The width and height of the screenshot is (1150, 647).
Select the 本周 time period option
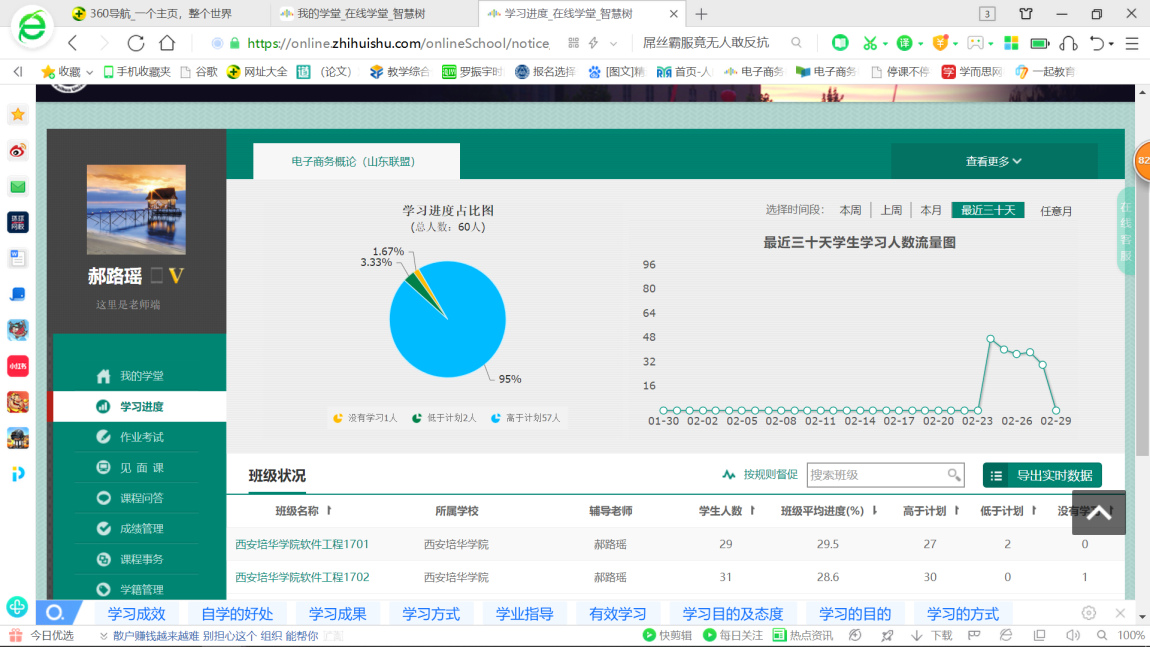[850, 210]
